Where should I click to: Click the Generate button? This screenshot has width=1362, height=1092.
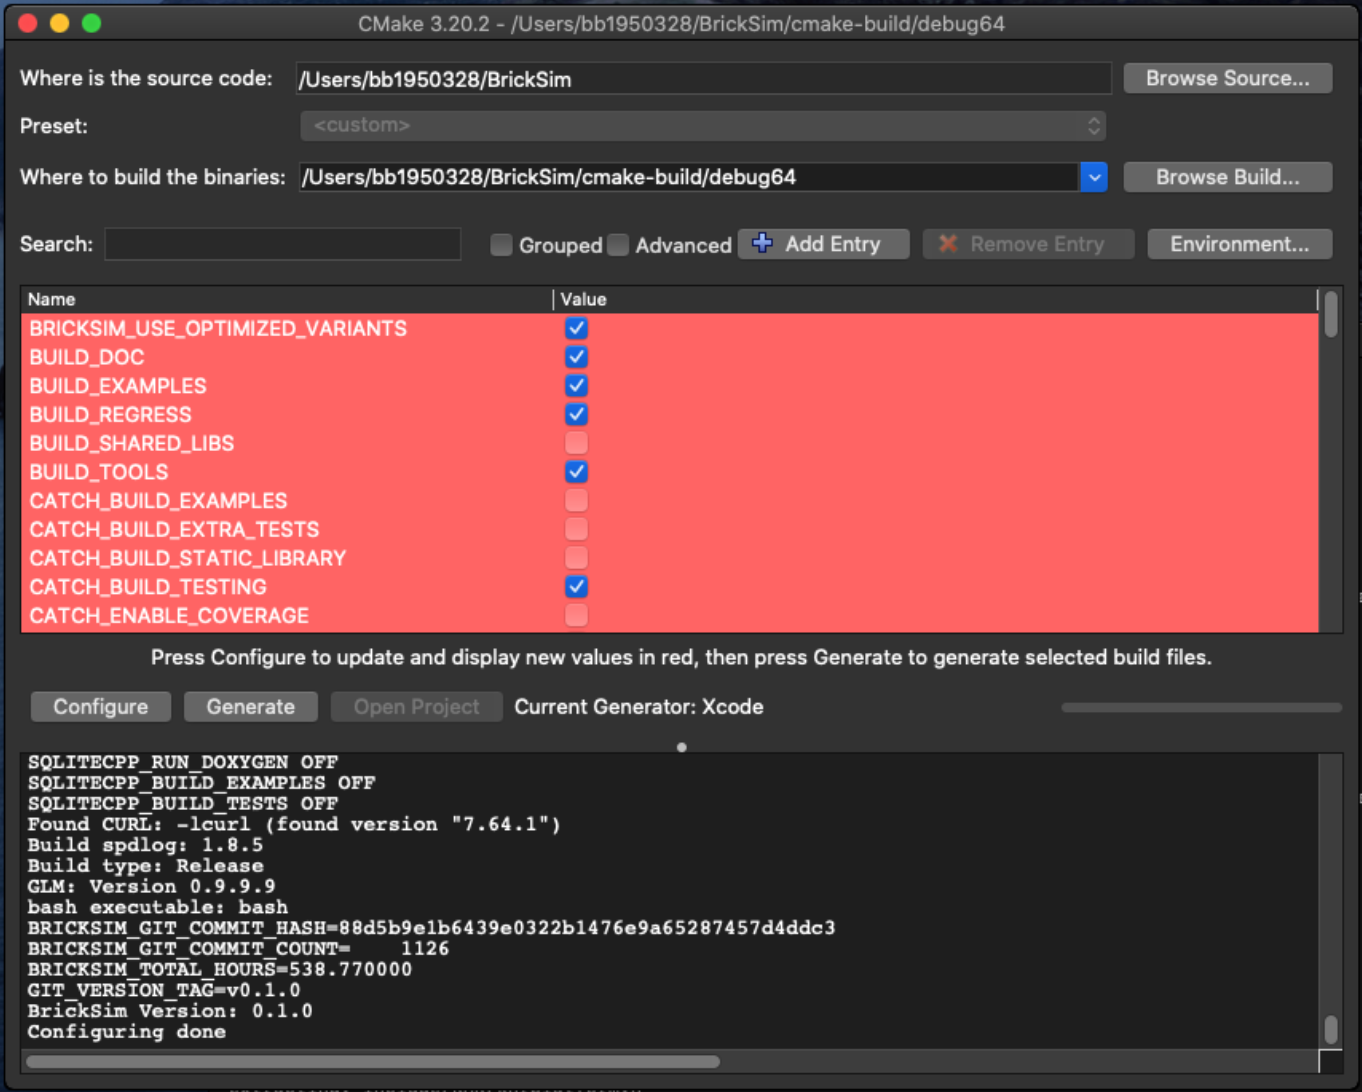pyautogui.click(x=250, y=707)
